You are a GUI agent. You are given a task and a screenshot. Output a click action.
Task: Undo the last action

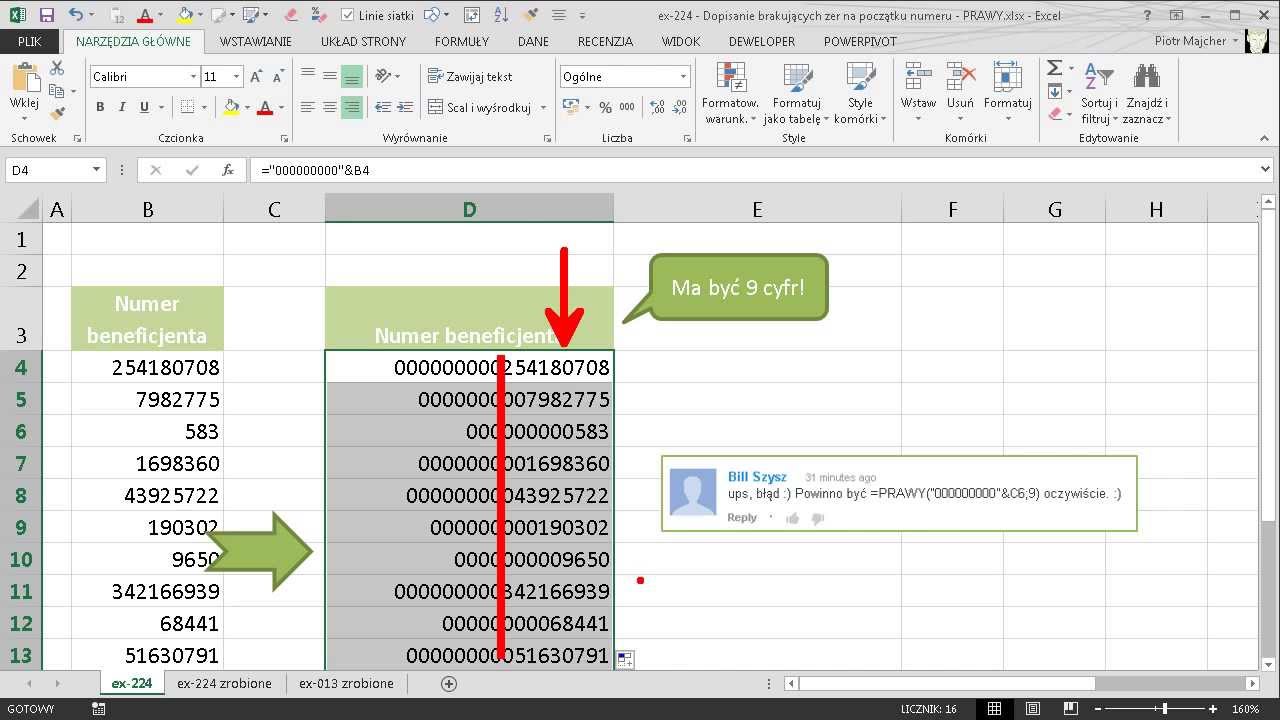point(76,15)
